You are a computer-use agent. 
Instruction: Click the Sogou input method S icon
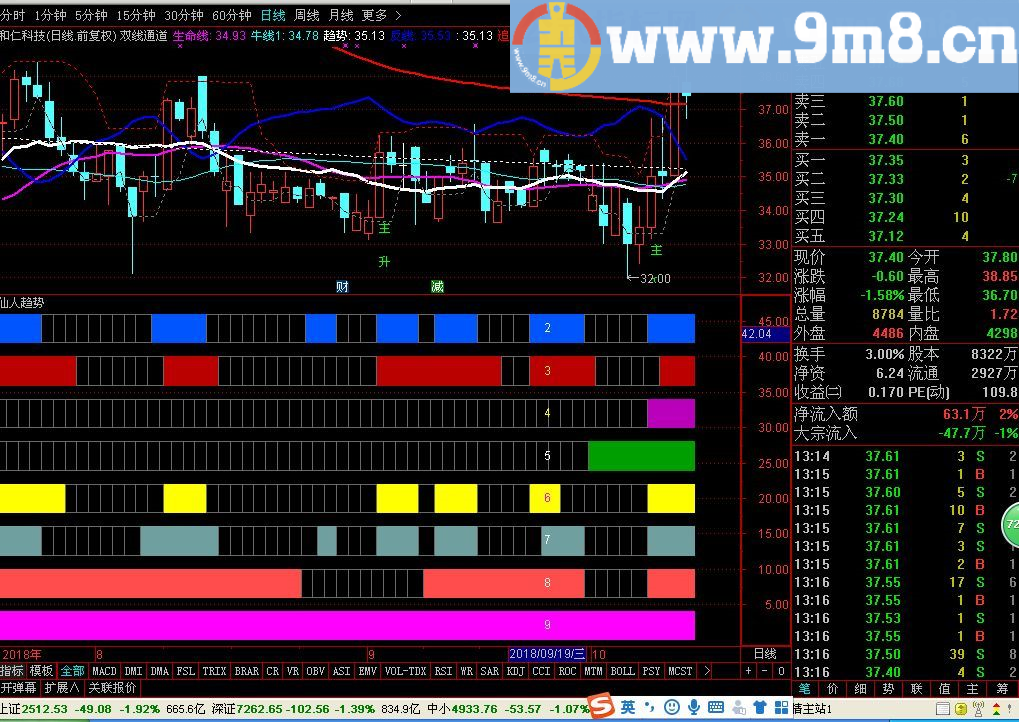click(x=603, y=707)
